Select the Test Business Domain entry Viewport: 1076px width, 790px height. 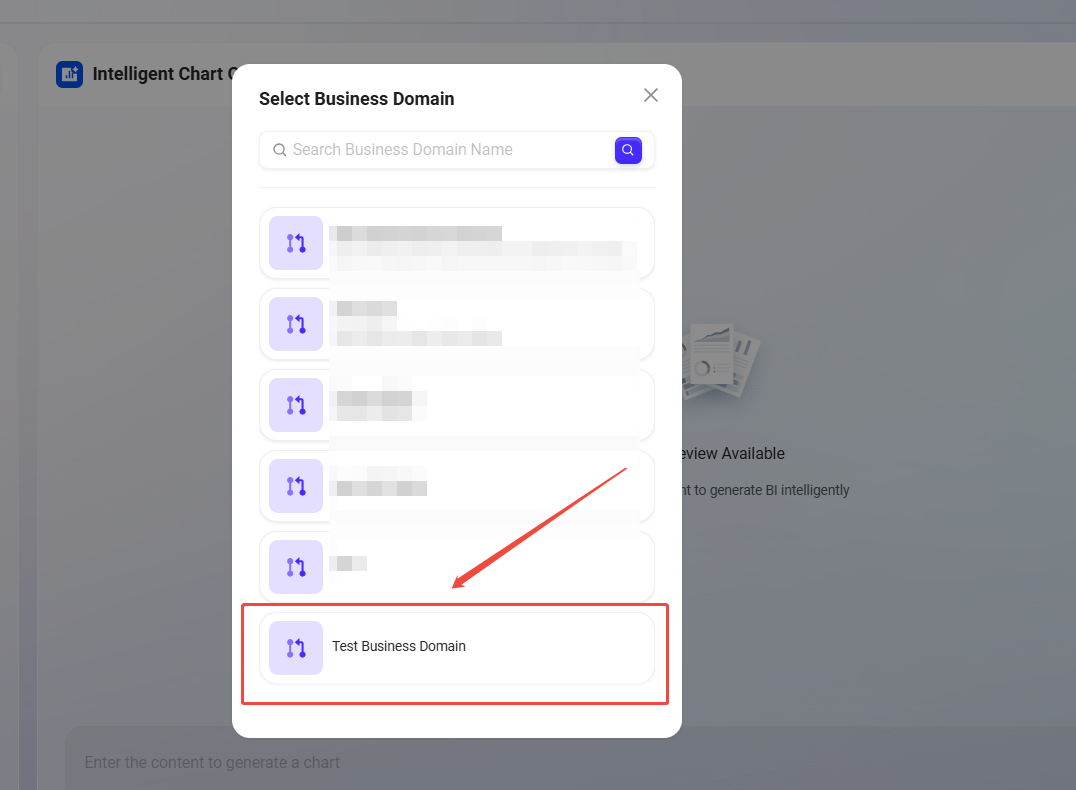(456, 647)
